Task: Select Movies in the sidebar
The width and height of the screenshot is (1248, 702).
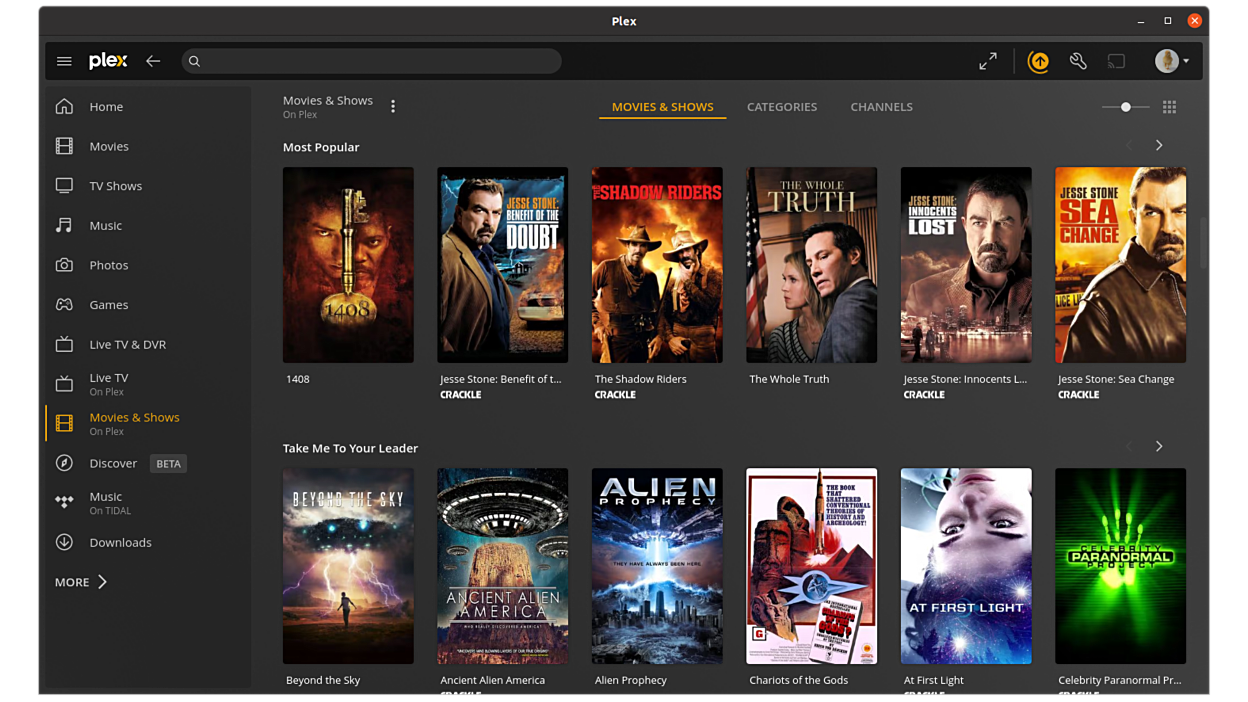Action: point(109,146)
